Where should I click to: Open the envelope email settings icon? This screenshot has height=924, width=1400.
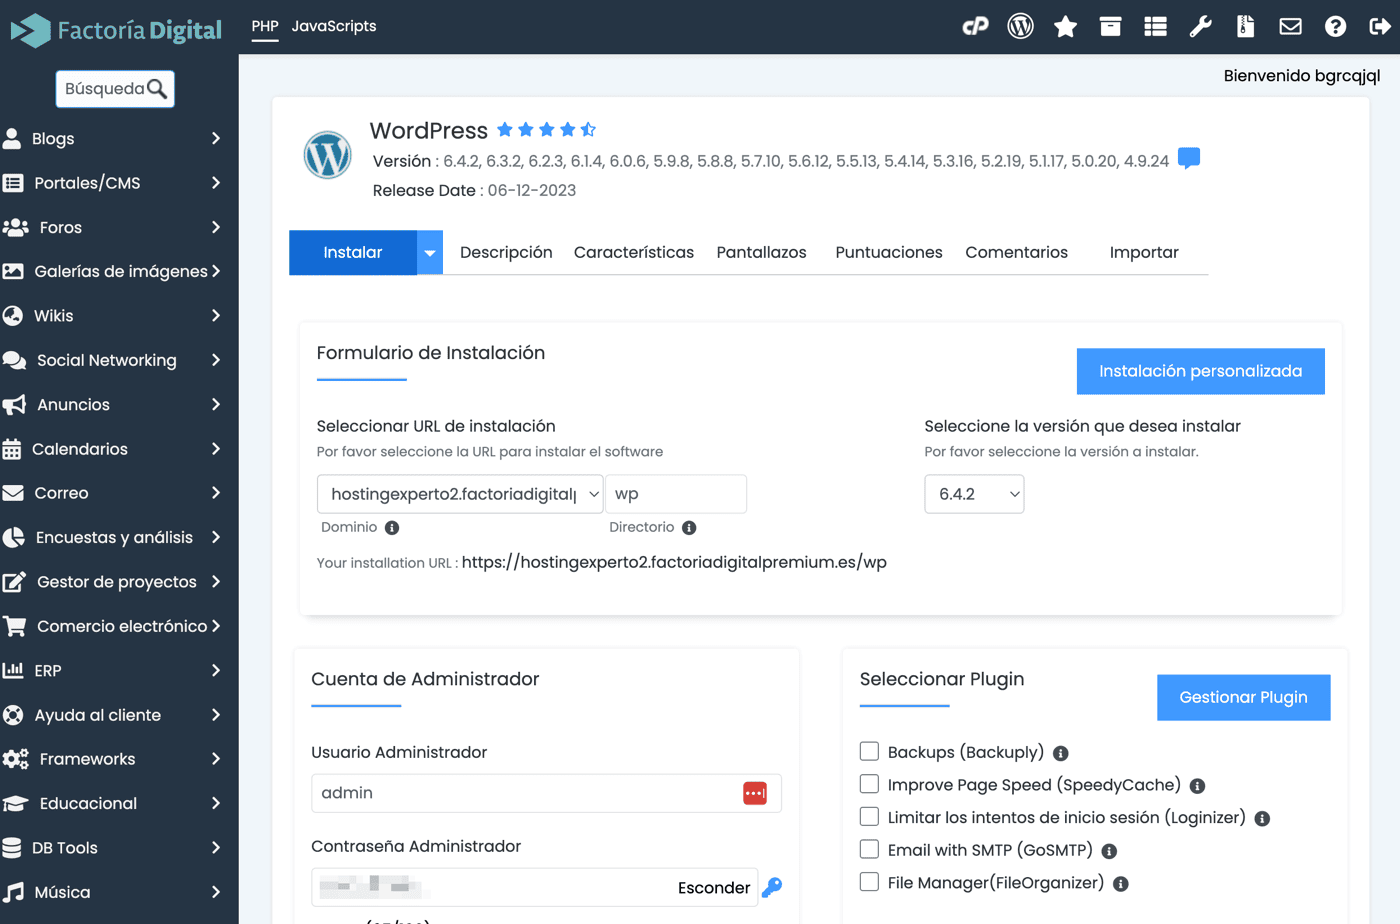tap(1290, 27)
